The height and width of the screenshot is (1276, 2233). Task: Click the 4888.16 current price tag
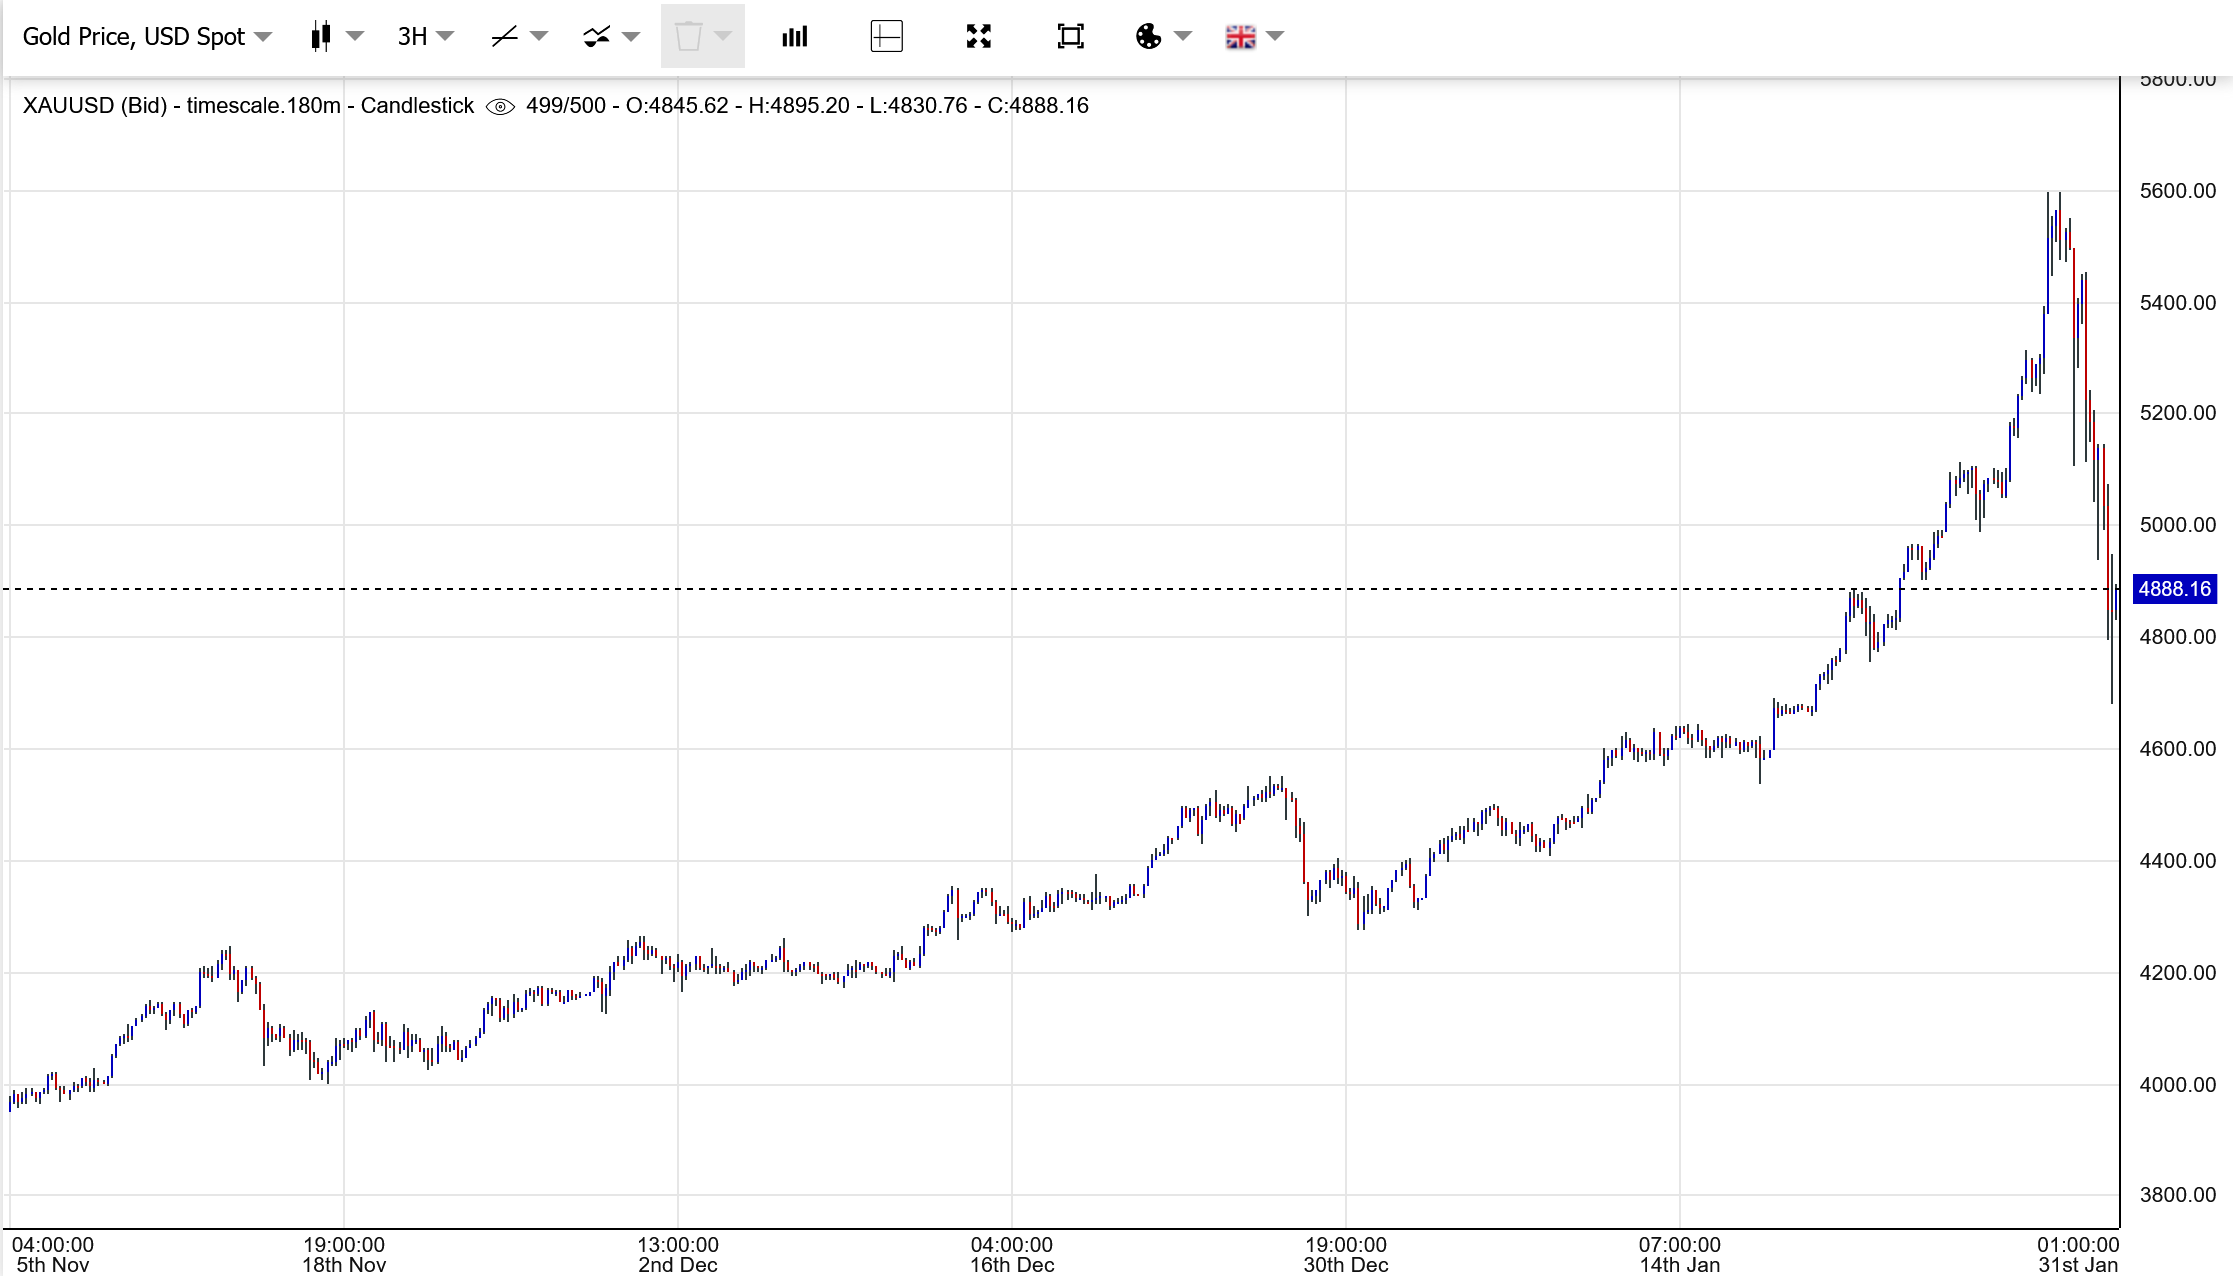(x=2174, y=589)
